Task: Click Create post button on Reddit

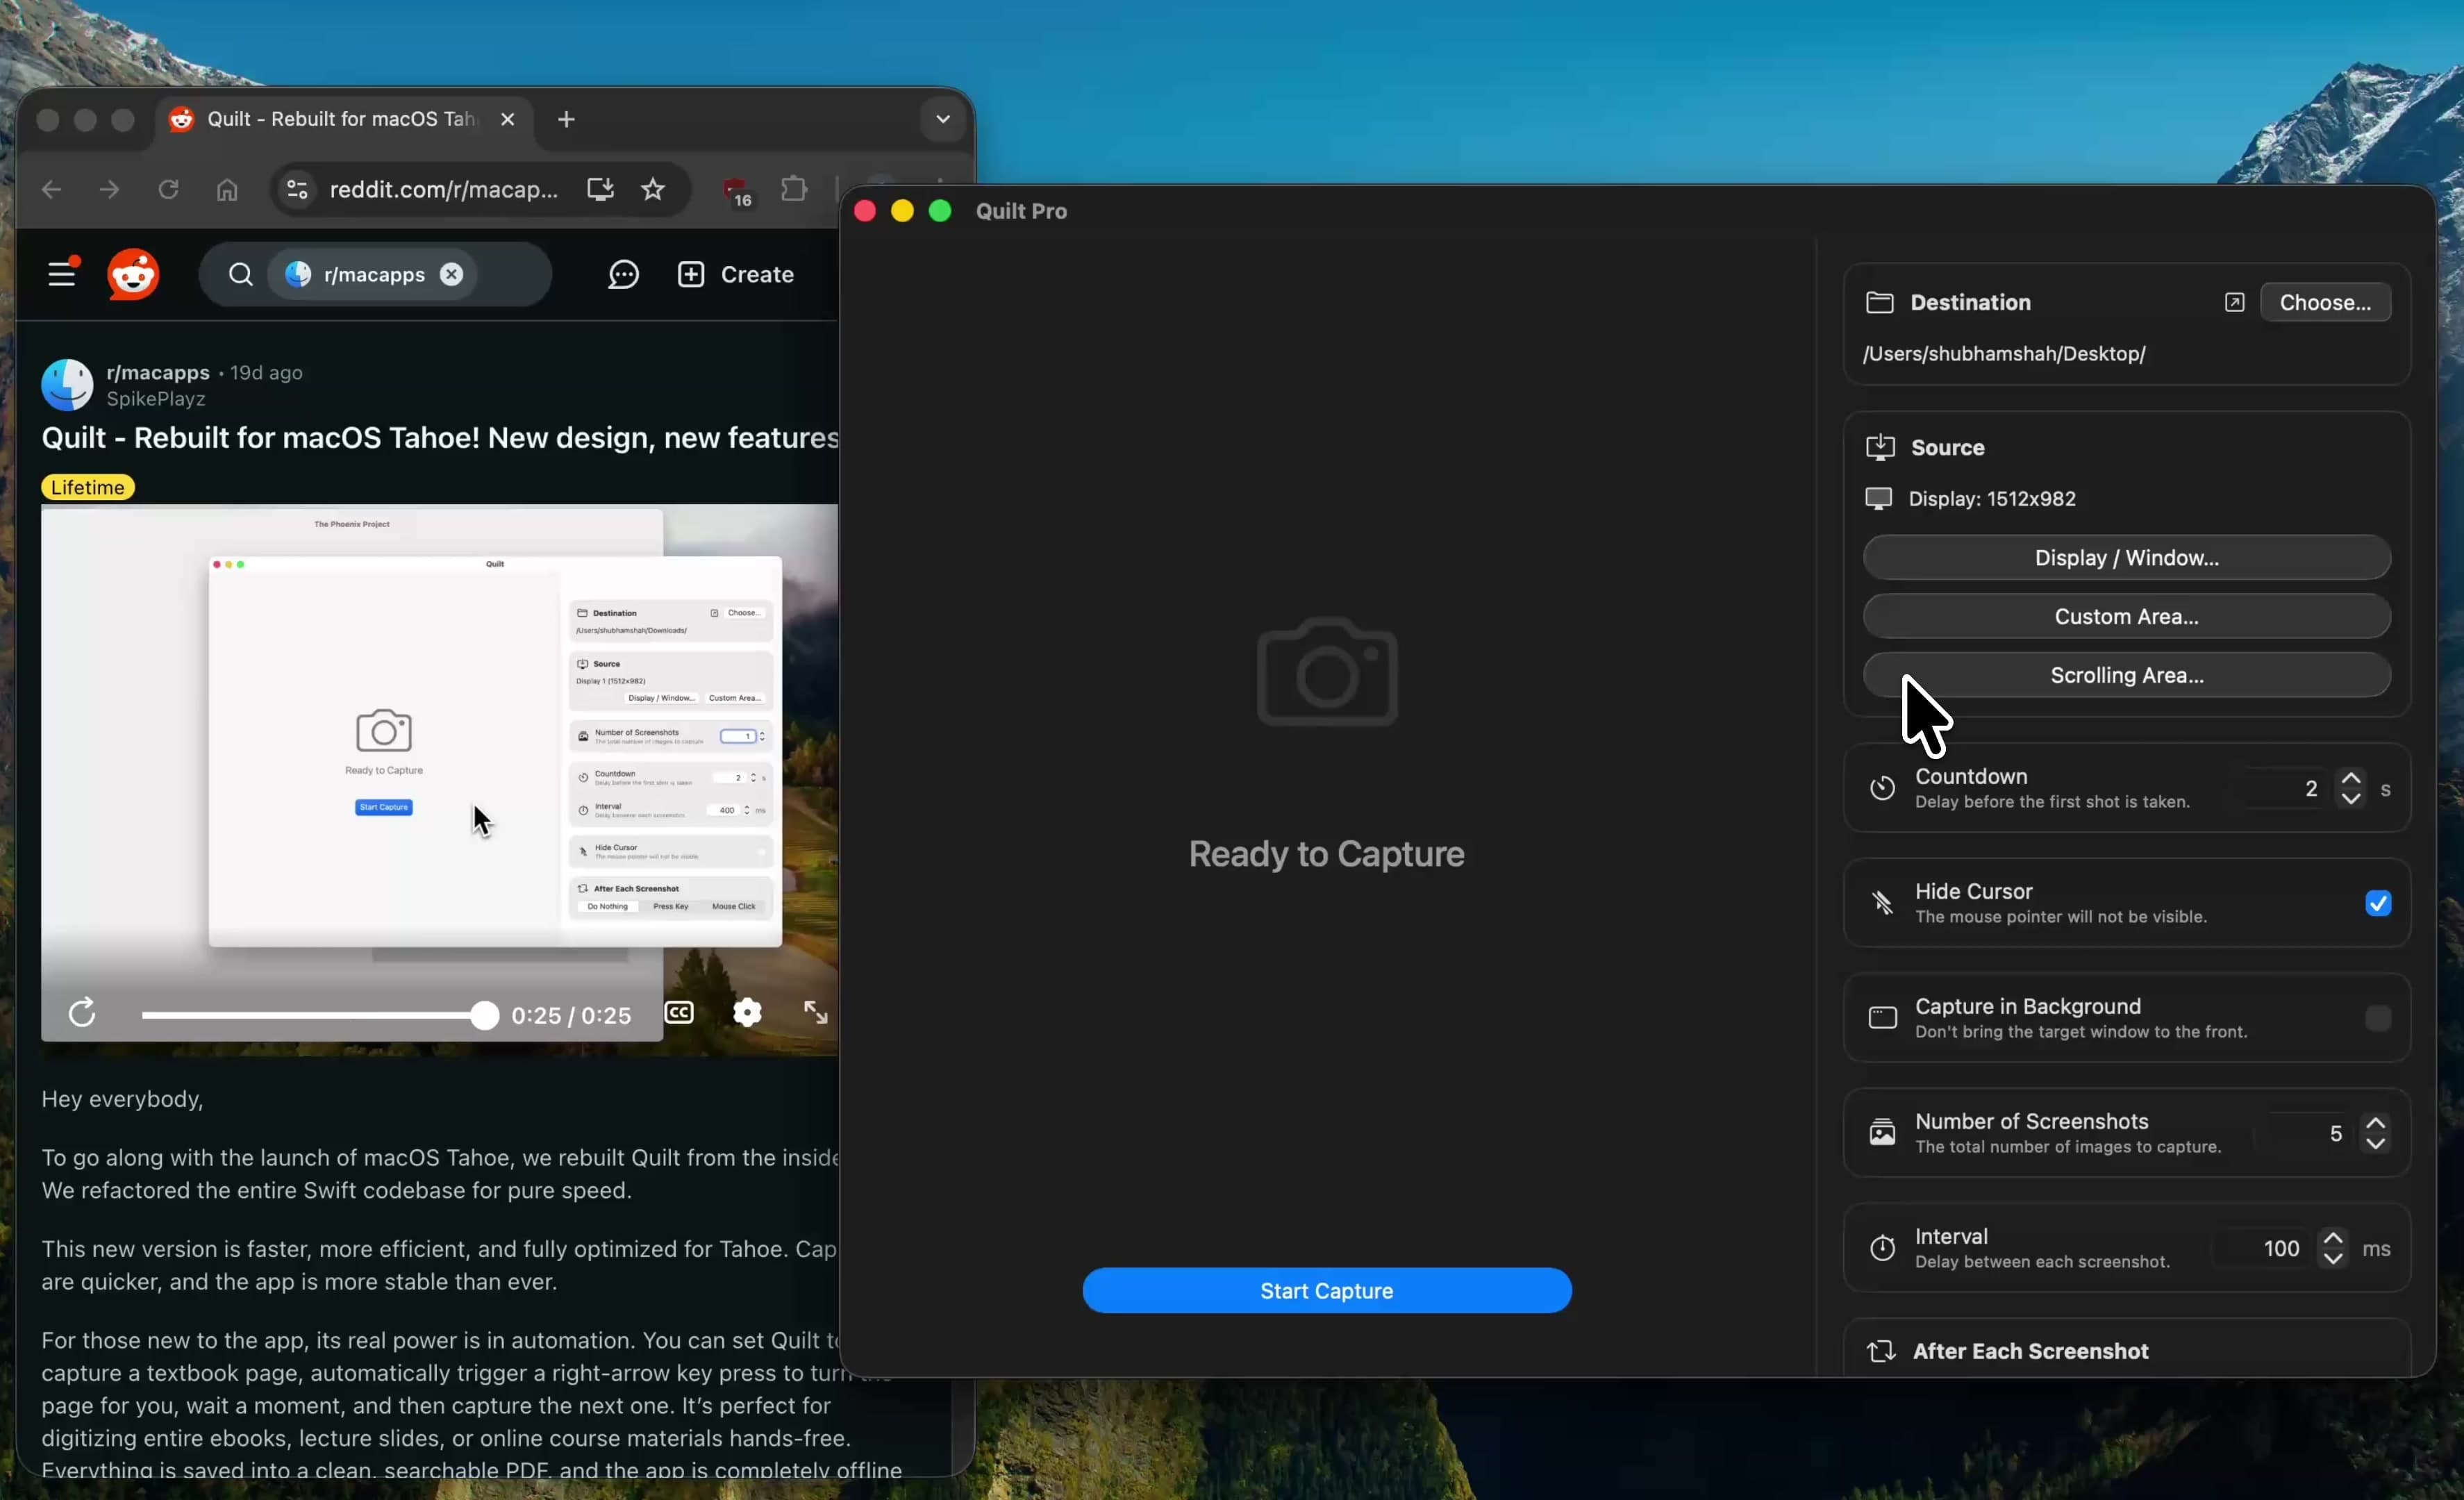Action: 736,274
